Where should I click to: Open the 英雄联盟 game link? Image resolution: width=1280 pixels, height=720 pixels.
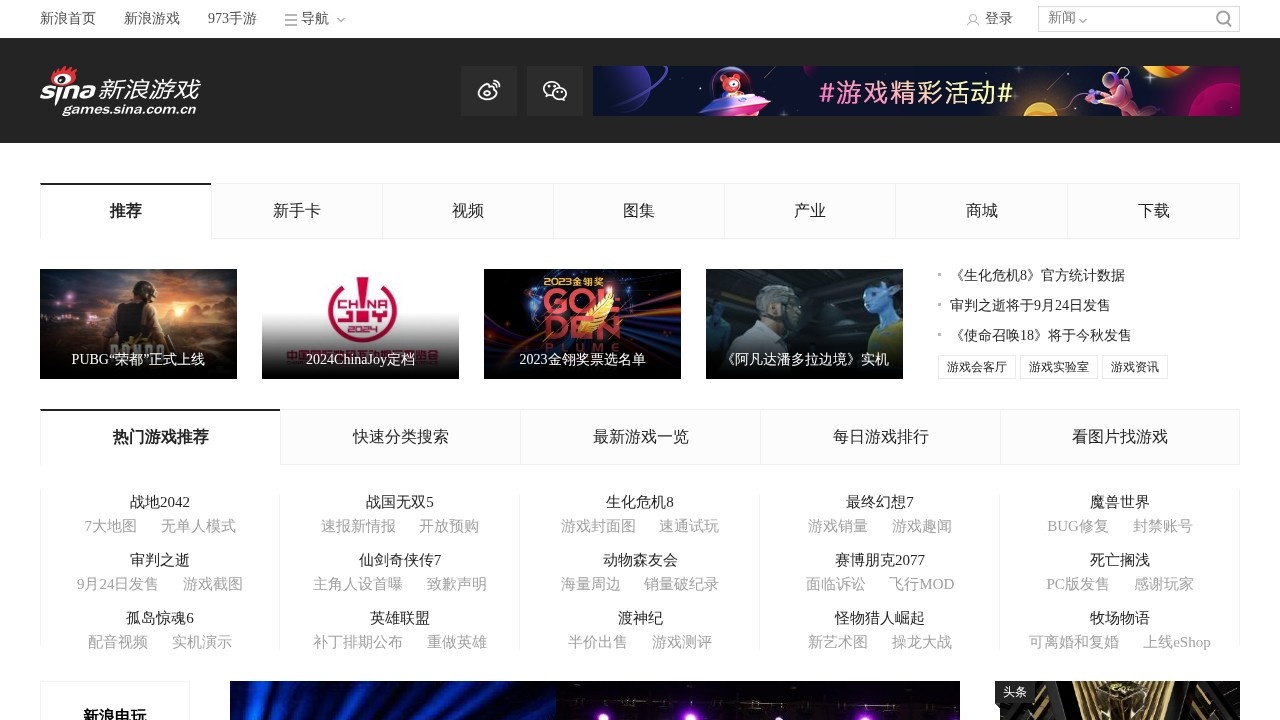400,618
